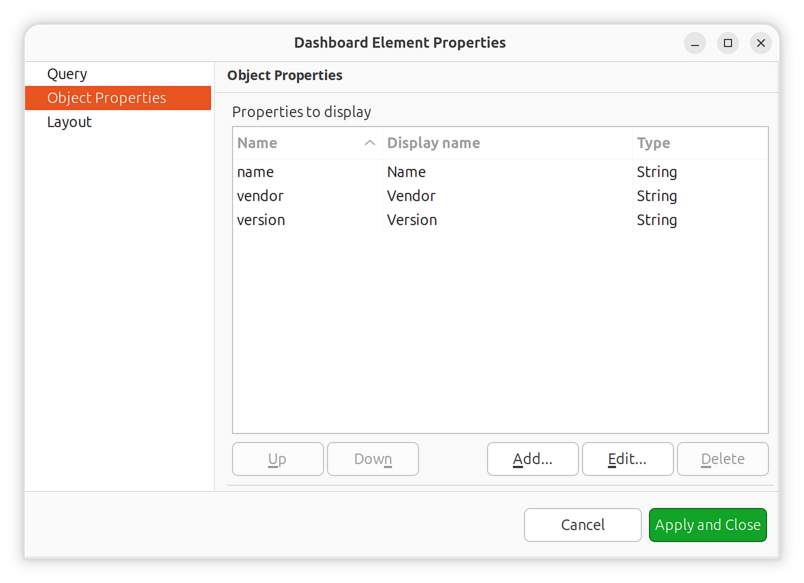804x583 pixels.
Task: Cancel the dialog without saving
Action: coord(582,524)
